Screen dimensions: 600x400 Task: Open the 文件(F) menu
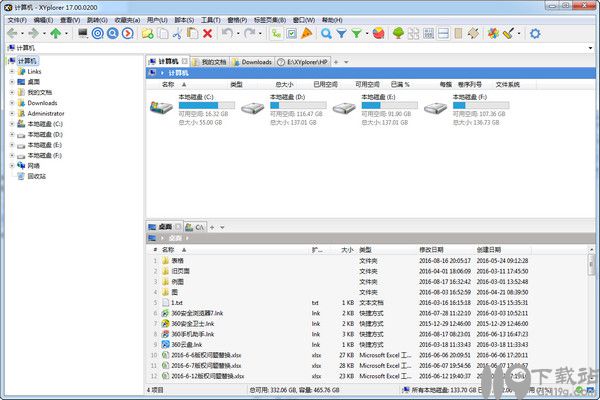tap(17, 20)
